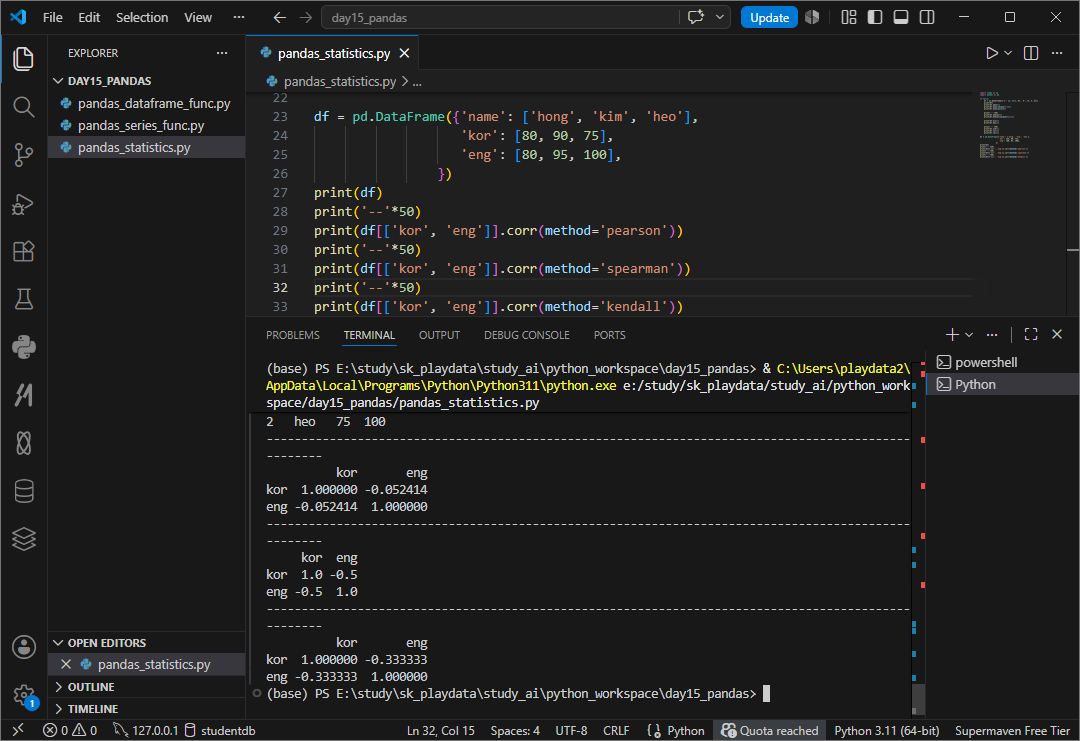Open dropdown next to Copilot chat icon
1080x741 pixels.
[x=719, y=17]
